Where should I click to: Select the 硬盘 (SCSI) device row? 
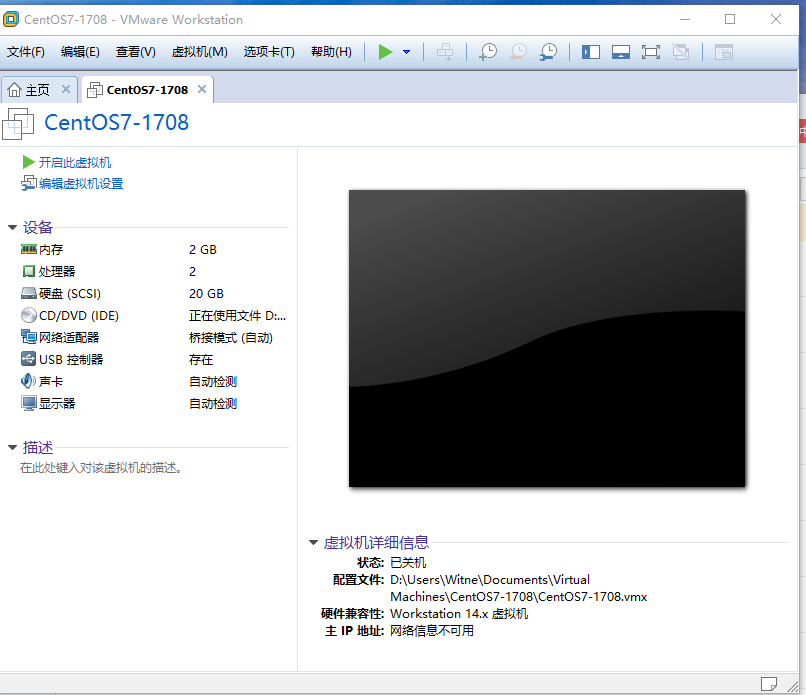tap(153, 294)
